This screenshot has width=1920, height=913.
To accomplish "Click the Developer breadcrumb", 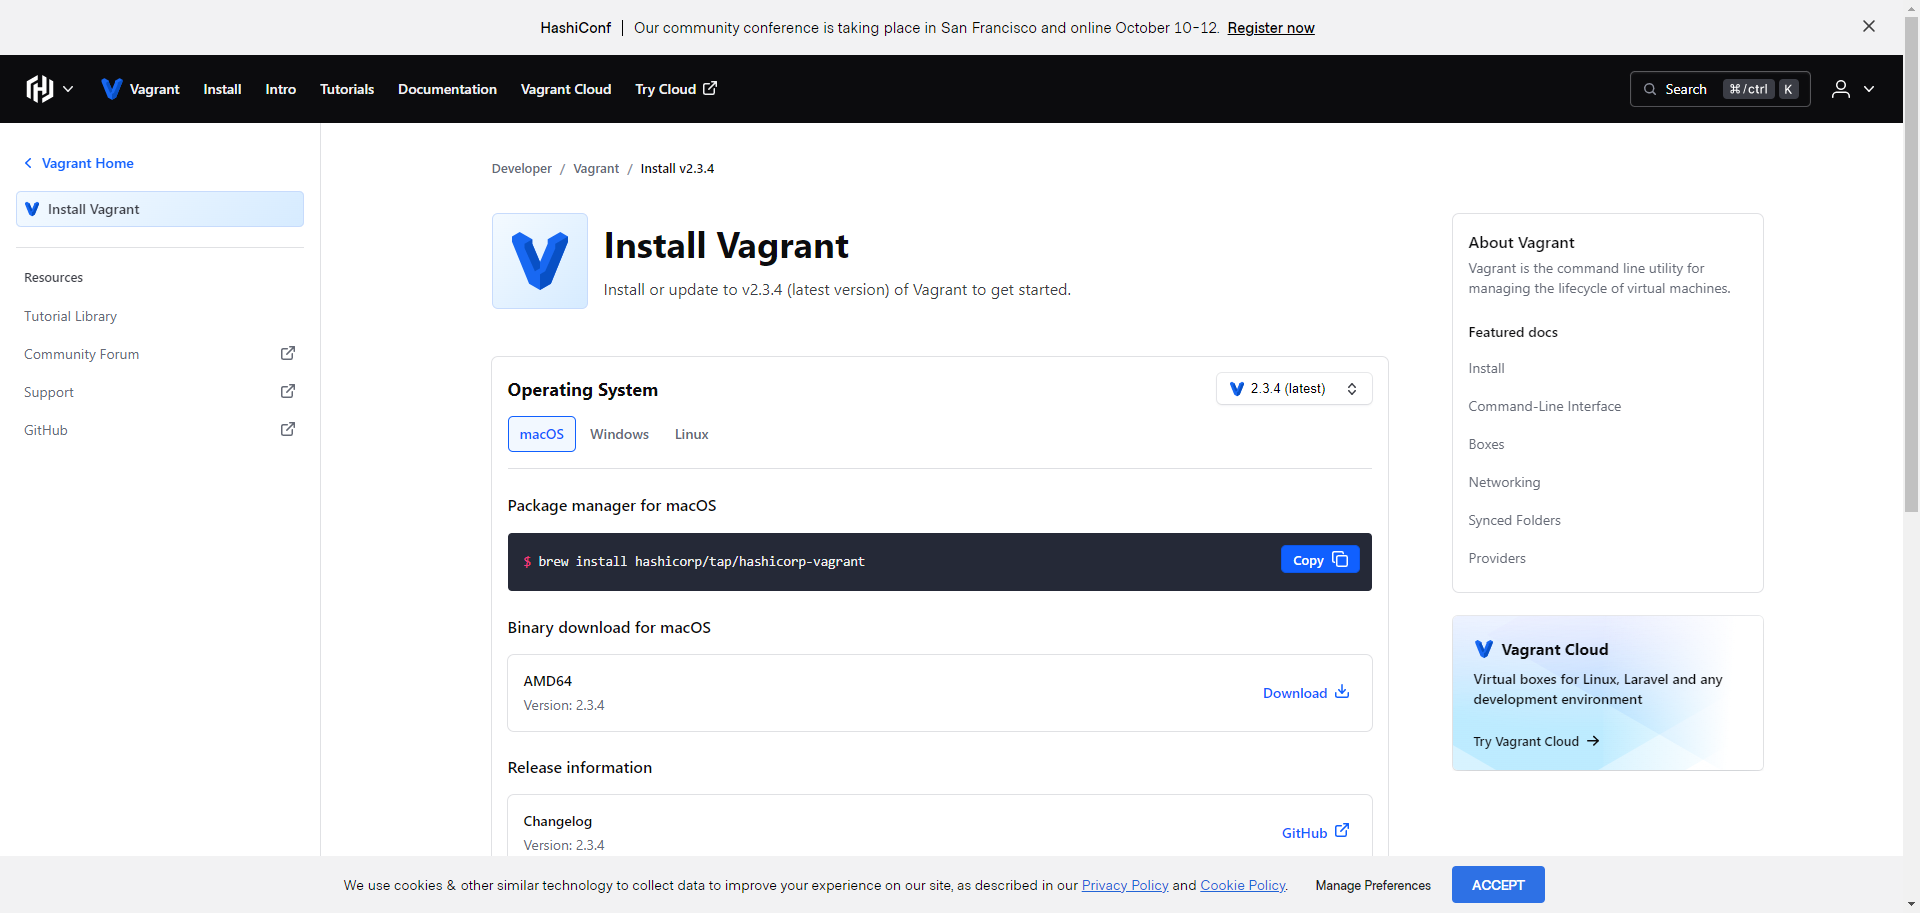I will pyautogui.click(x=521, y=169).
